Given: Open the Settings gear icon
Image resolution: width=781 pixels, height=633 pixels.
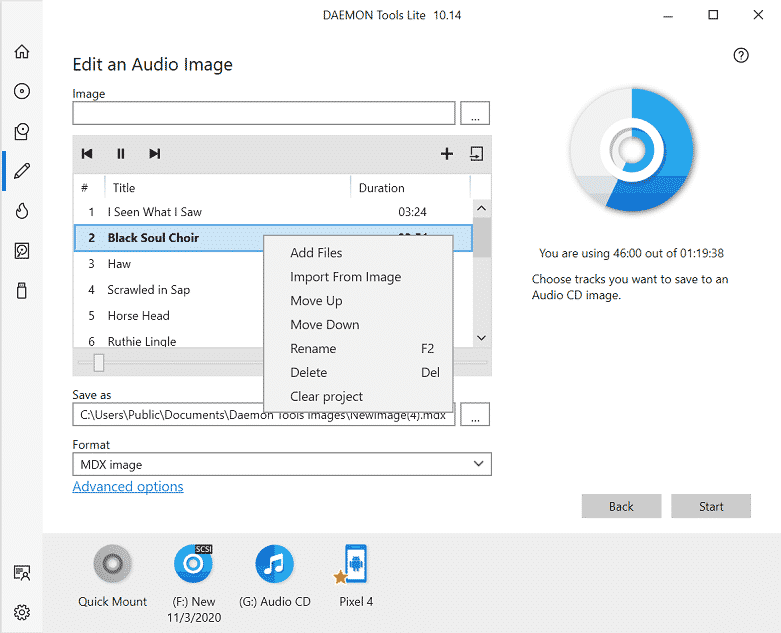Looking at the screenshot, I should coord(22,612).
